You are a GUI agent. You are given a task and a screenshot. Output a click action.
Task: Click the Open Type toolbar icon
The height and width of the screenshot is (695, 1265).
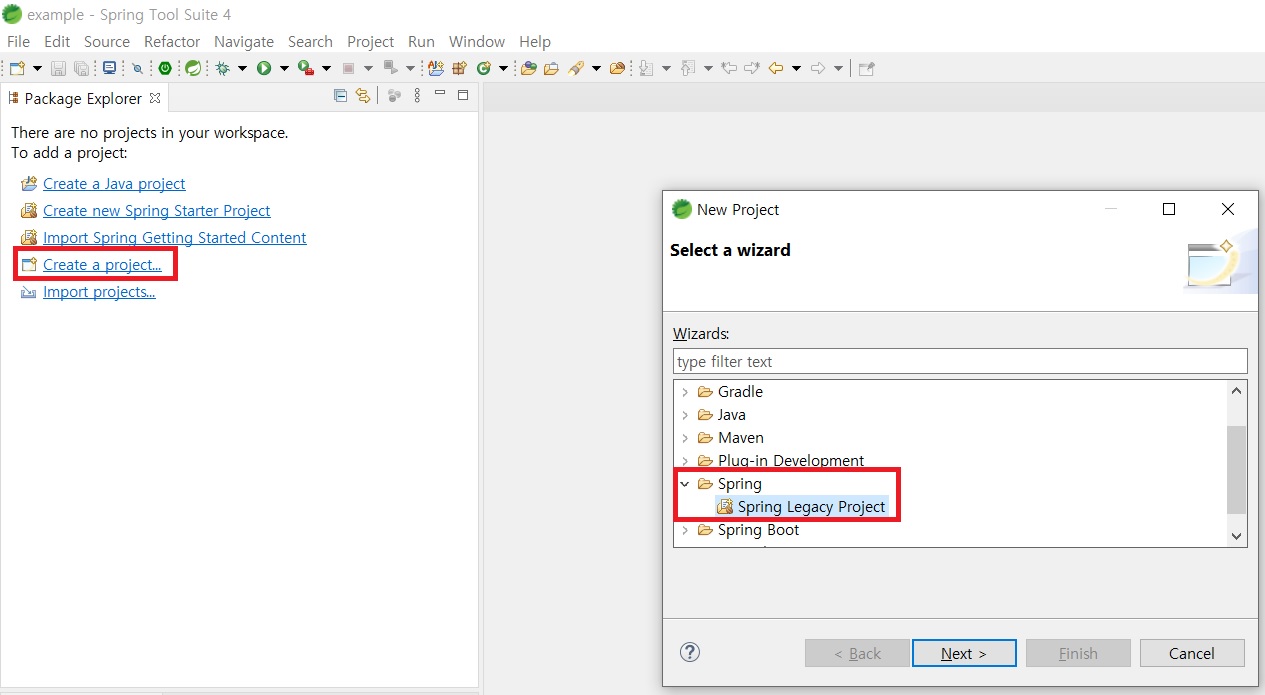pyautogui.click(x=528, y=68)
